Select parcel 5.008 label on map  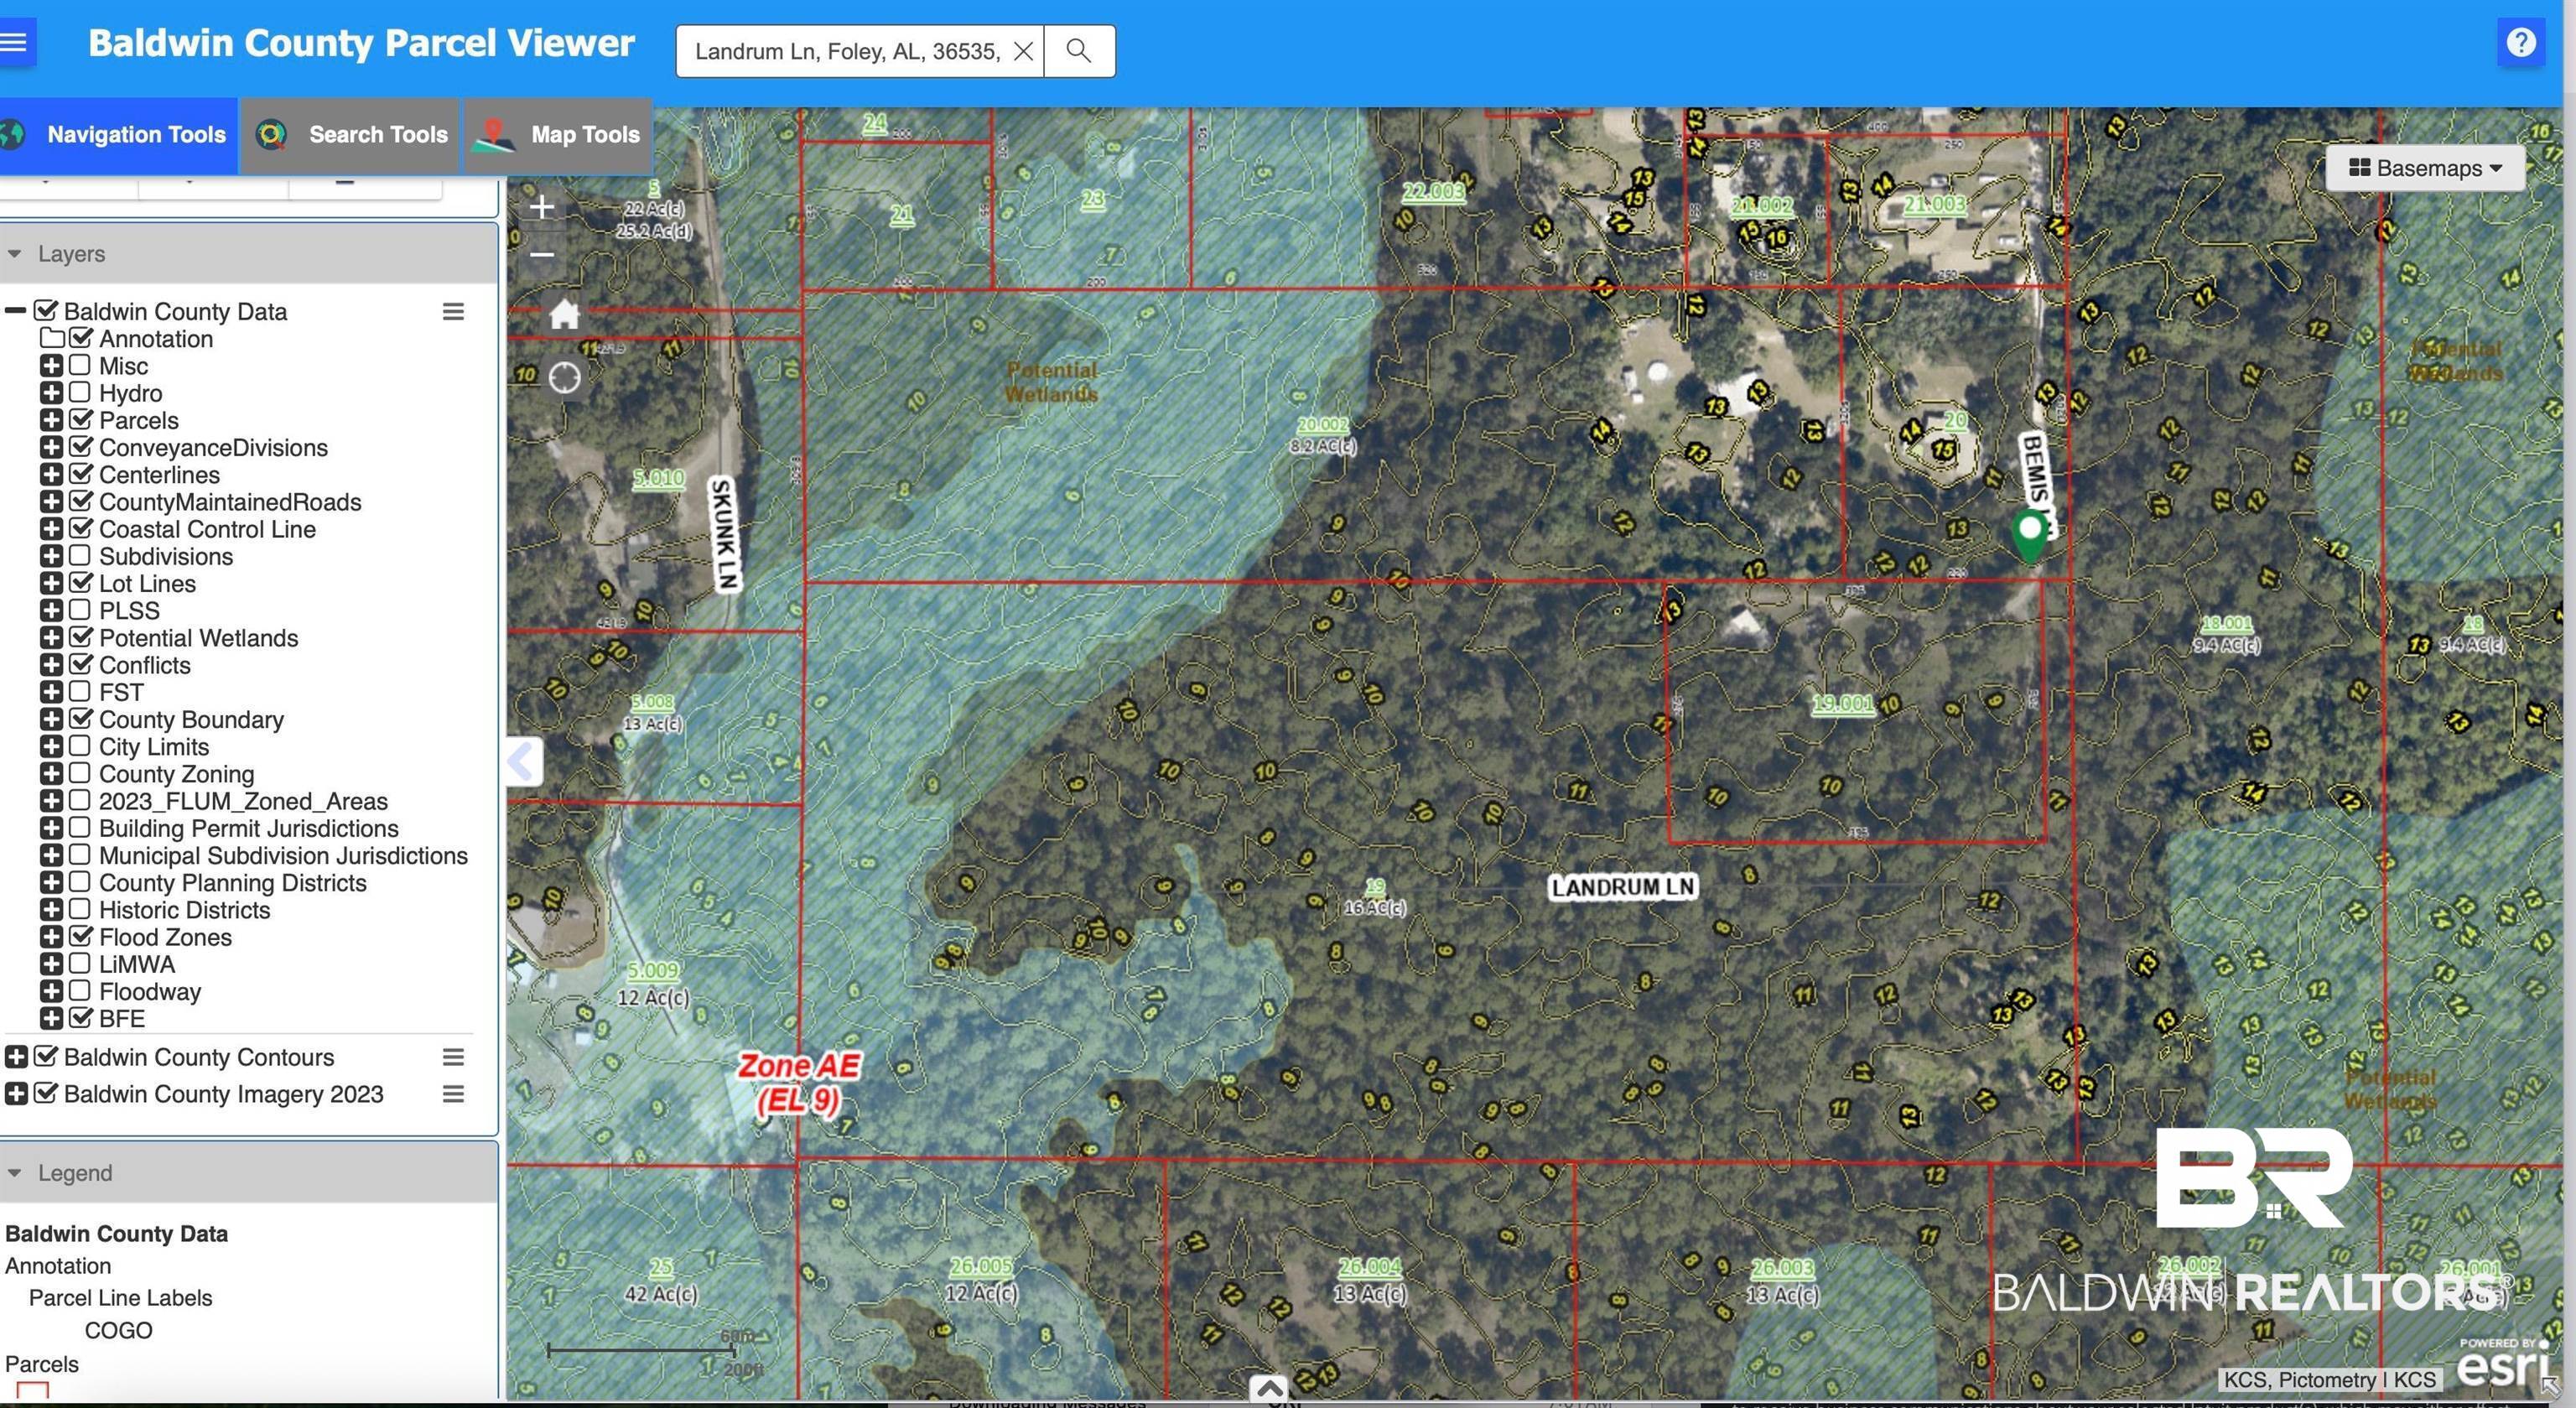pos(653,703)
